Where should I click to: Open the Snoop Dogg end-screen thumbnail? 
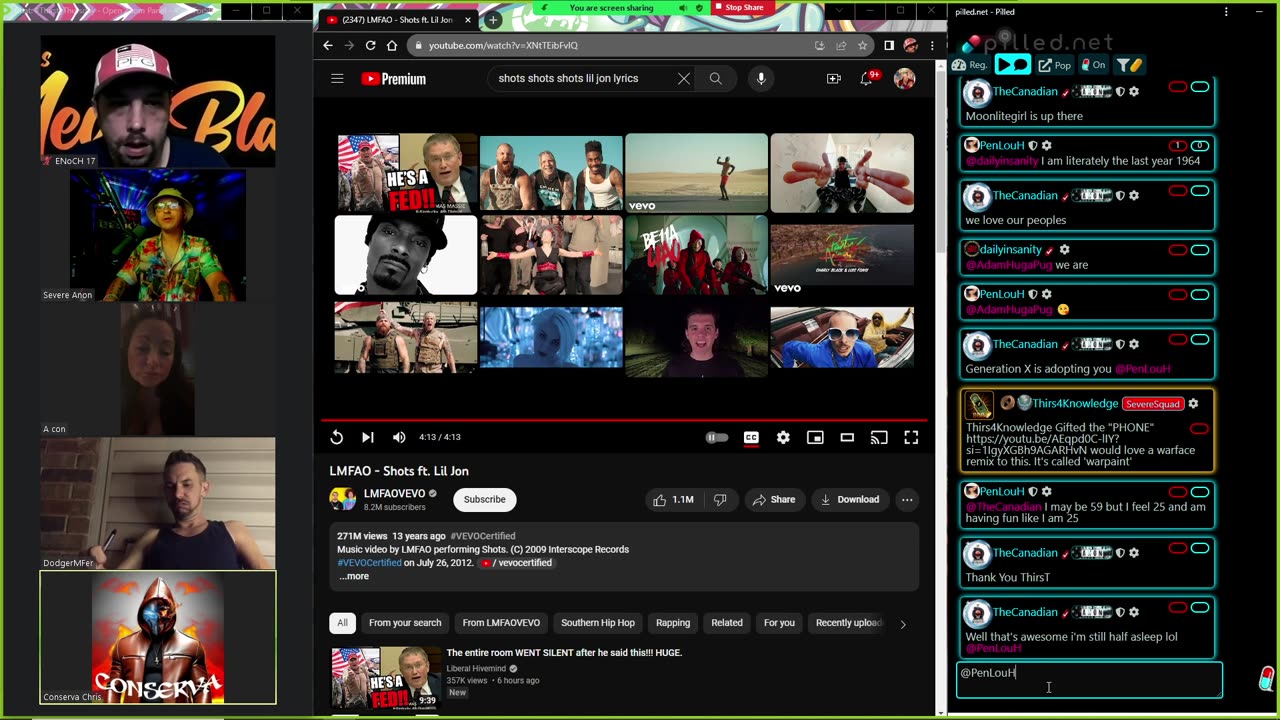406,255
